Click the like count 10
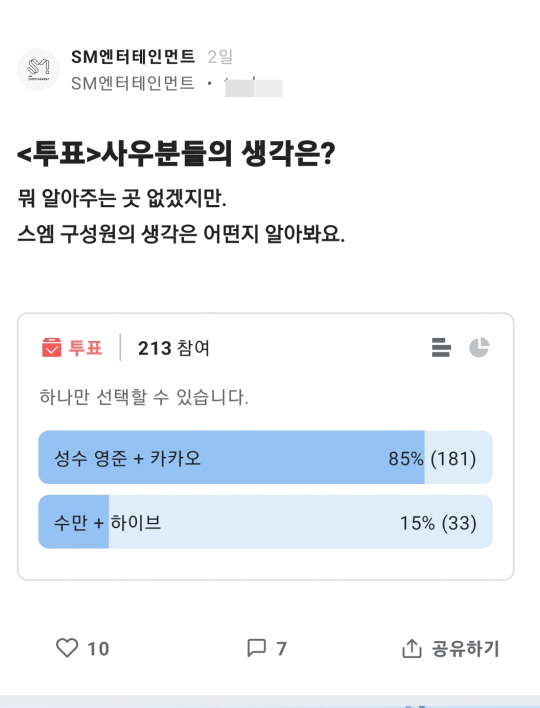The image size is (540, 708). point(98,649)
